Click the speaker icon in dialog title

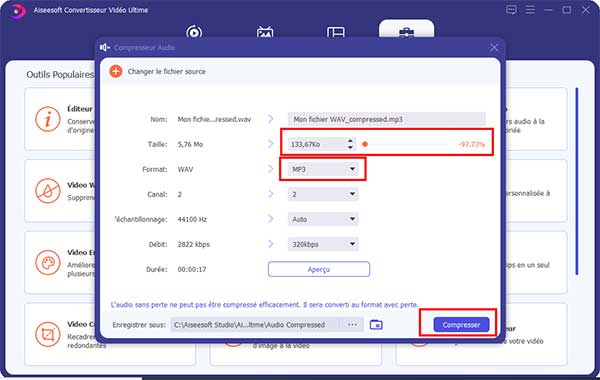pos(105,47)
